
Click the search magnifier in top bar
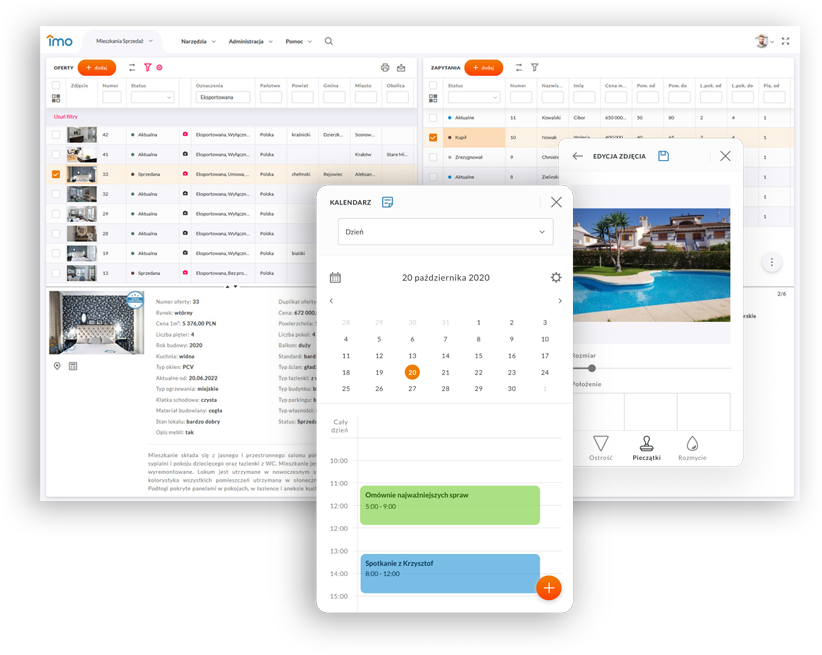(x=329, y=42)
